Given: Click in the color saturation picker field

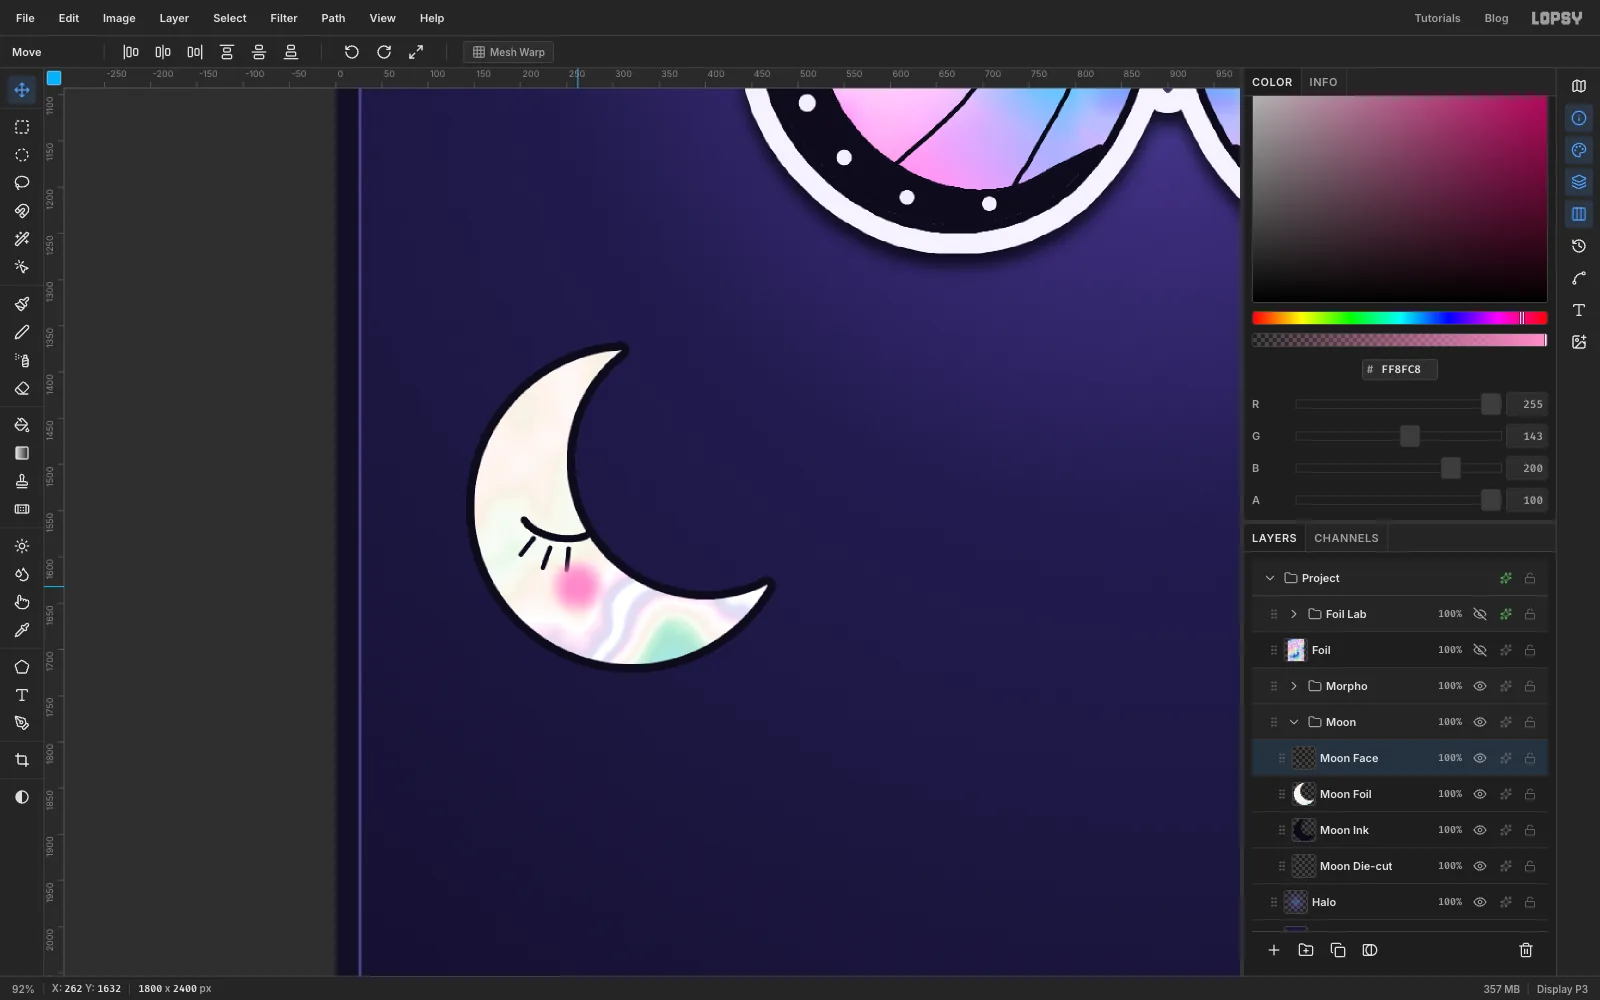Looking at the screenshot, I should [x=1400, y=199].
